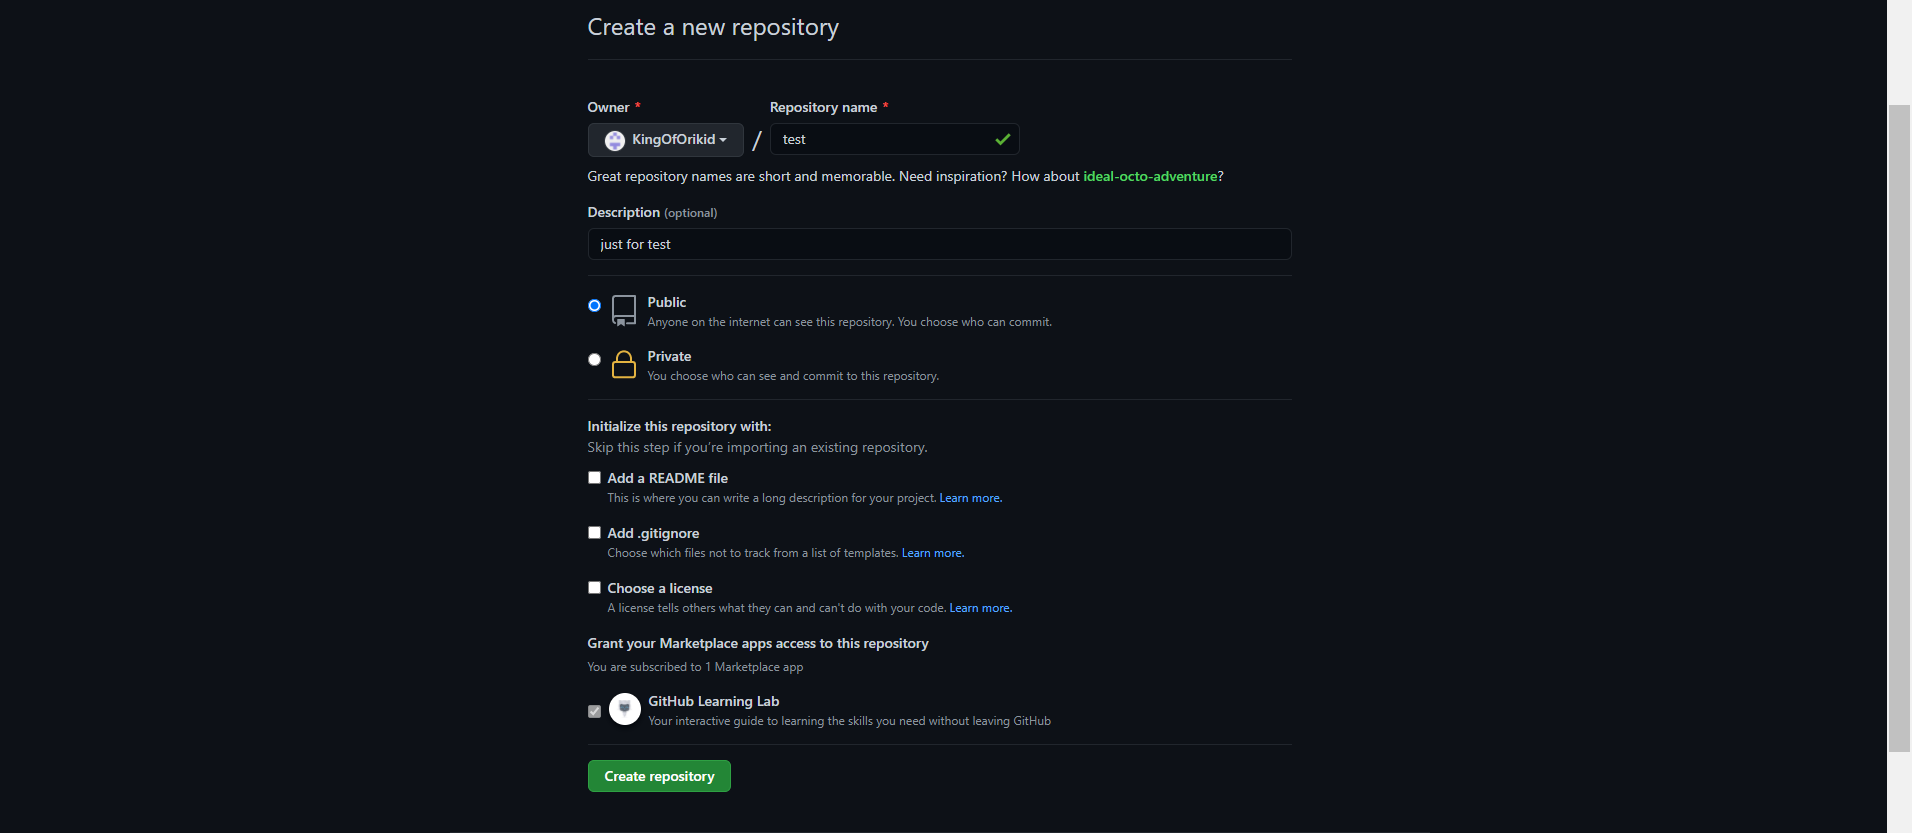Click 'Choose a license' label
The image size is (1912, 833).
click(660, 588)
